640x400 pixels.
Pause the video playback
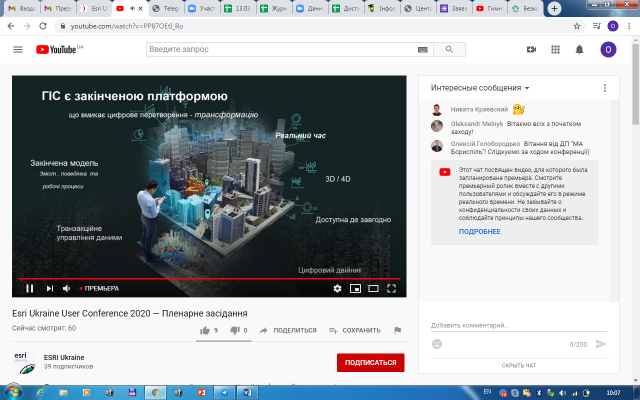[x=29, y=288]
